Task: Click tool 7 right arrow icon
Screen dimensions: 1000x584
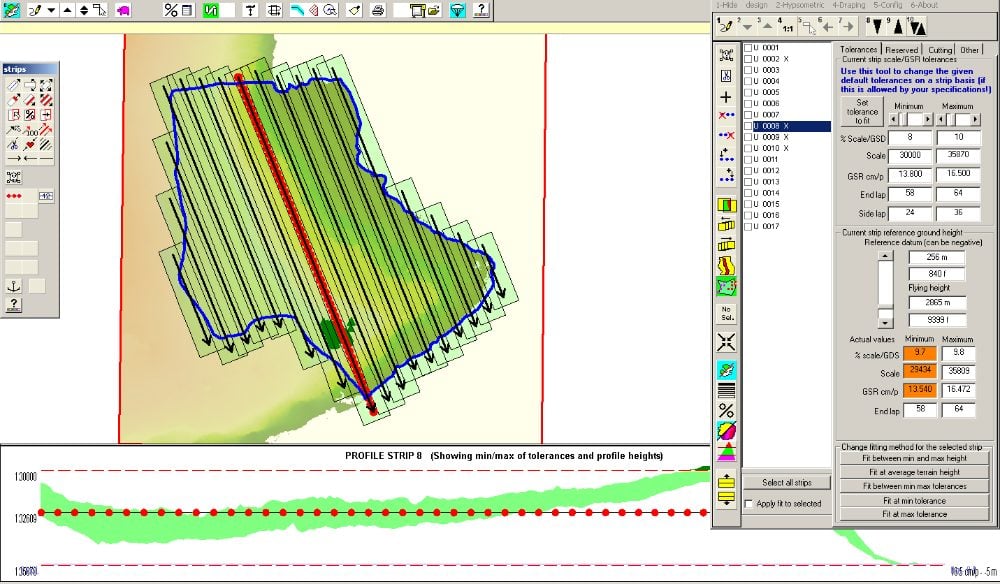Action: (x=848, y=27)
